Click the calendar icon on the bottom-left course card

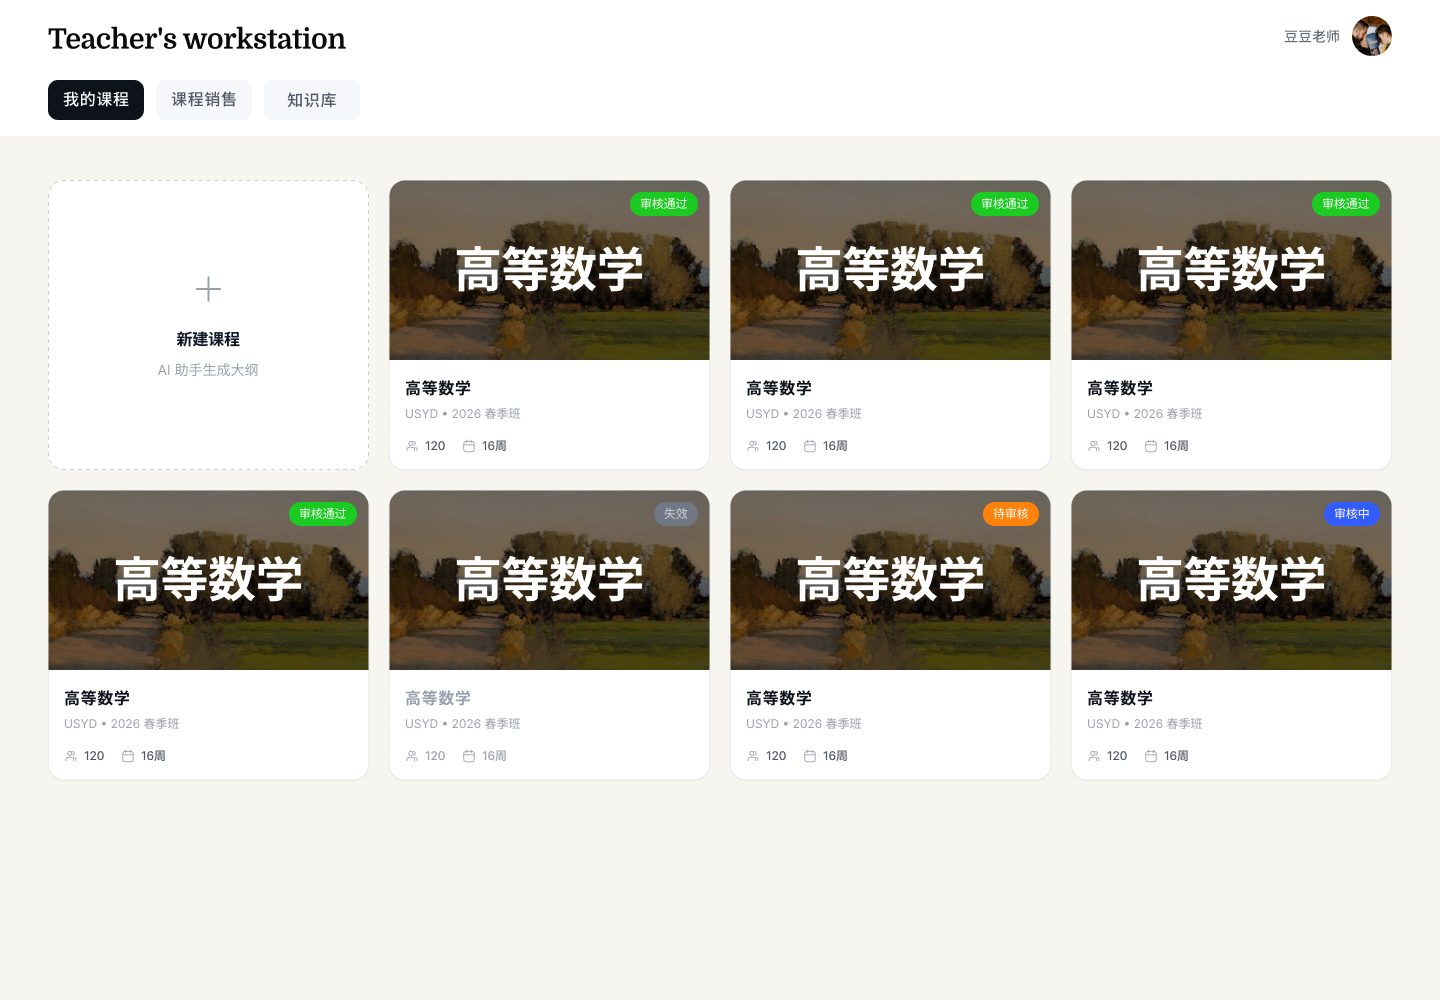coord(127,756)
